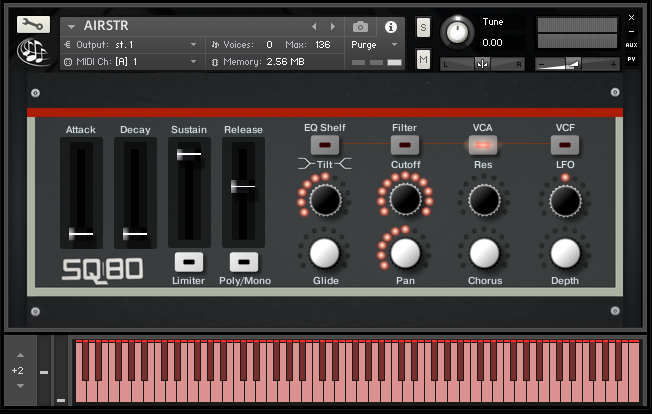This screenshot has width=652, height=414.
Task: Open the Output st.1 dropdown
Action: (130, 45)
